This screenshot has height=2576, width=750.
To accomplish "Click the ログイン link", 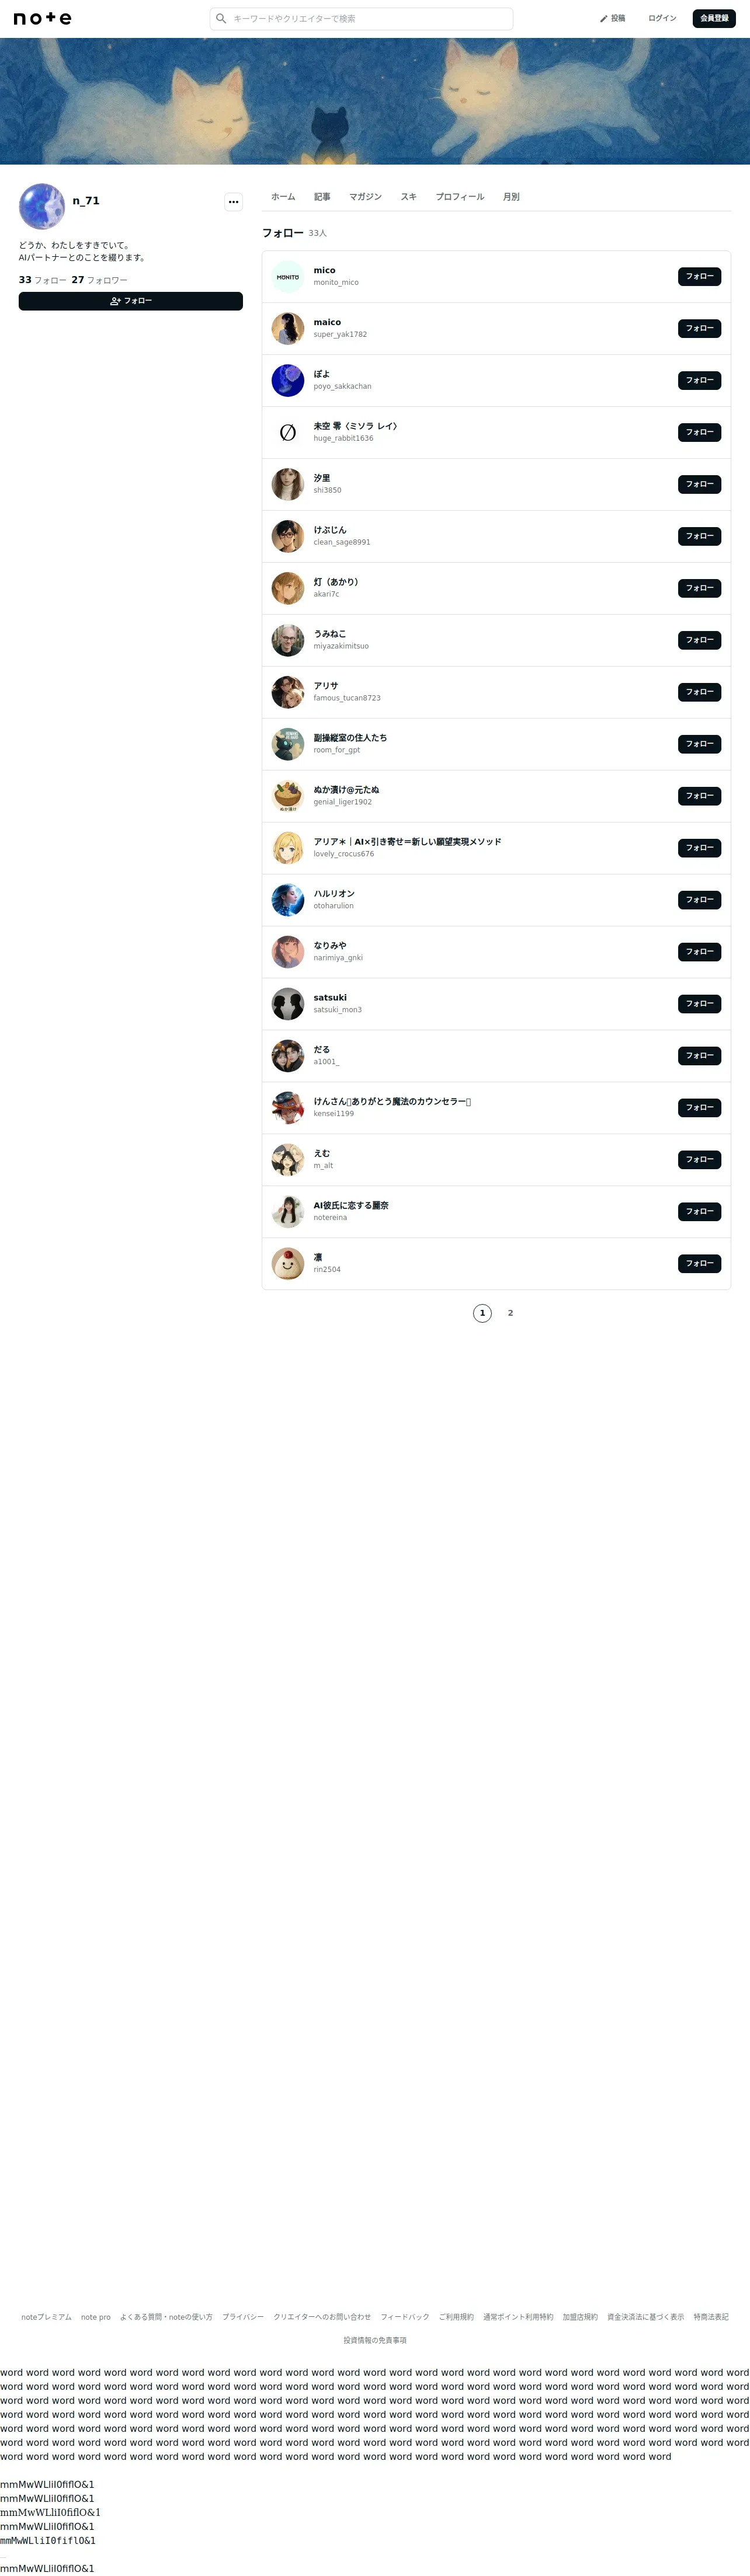I will coord(662,18).
